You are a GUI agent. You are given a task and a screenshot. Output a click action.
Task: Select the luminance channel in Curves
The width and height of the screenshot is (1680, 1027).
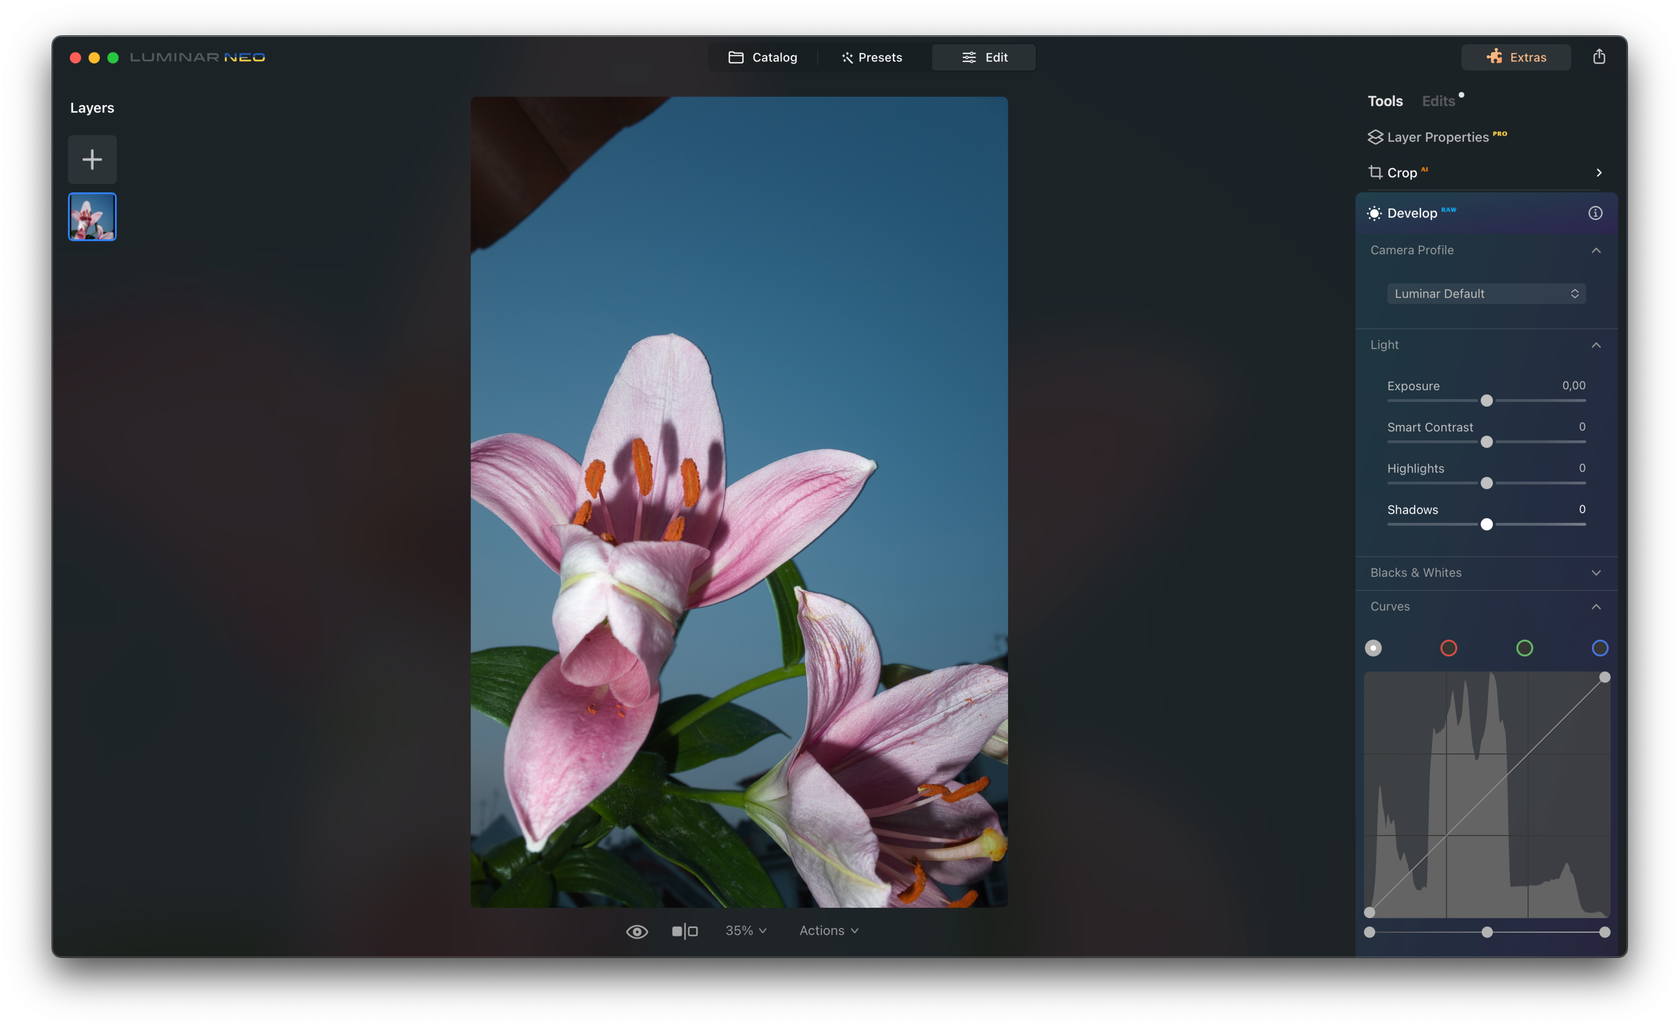pyautogui.click(x=1373, y=647)
